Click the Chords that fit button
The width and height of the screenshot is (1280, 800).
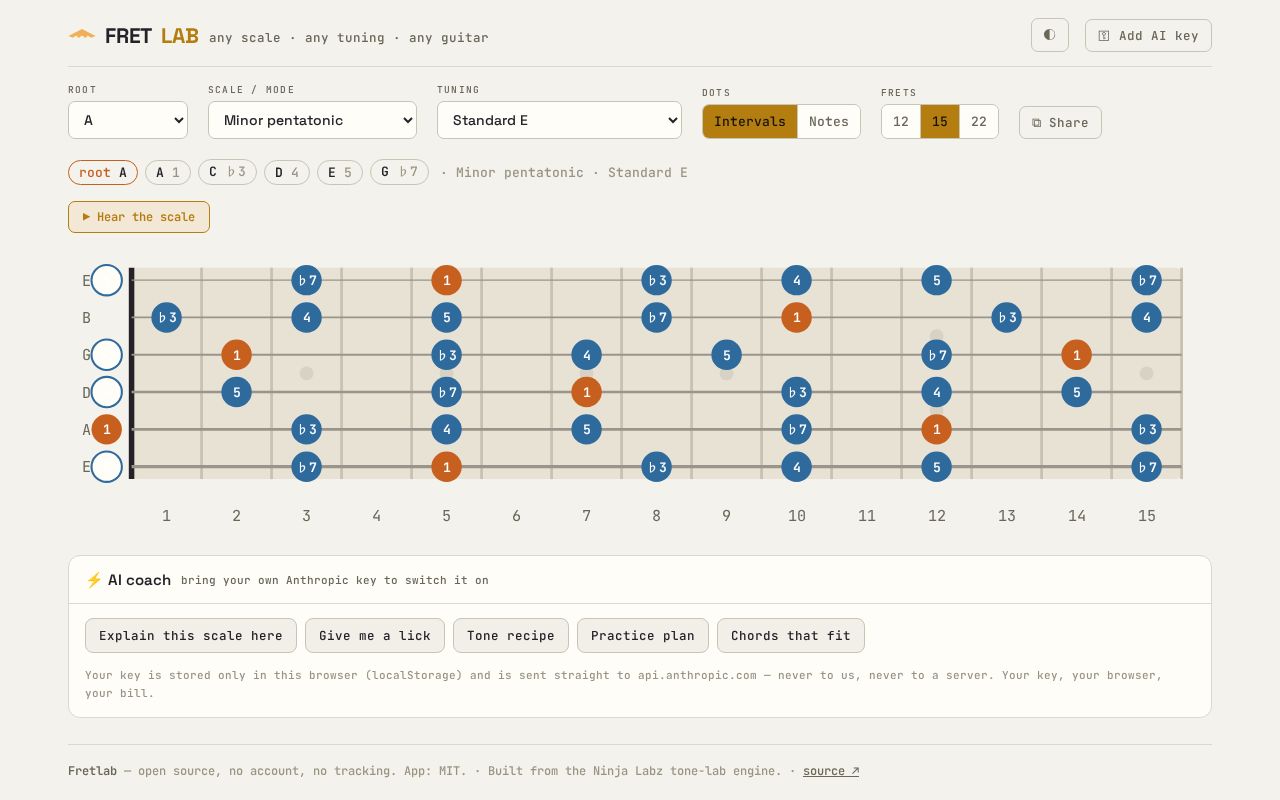point(791,636)
